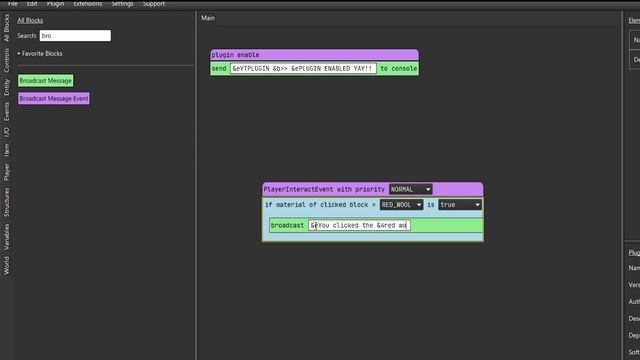Switch to the Item side tab
This screenshot has height=360, width=640.
coord(7,150)
